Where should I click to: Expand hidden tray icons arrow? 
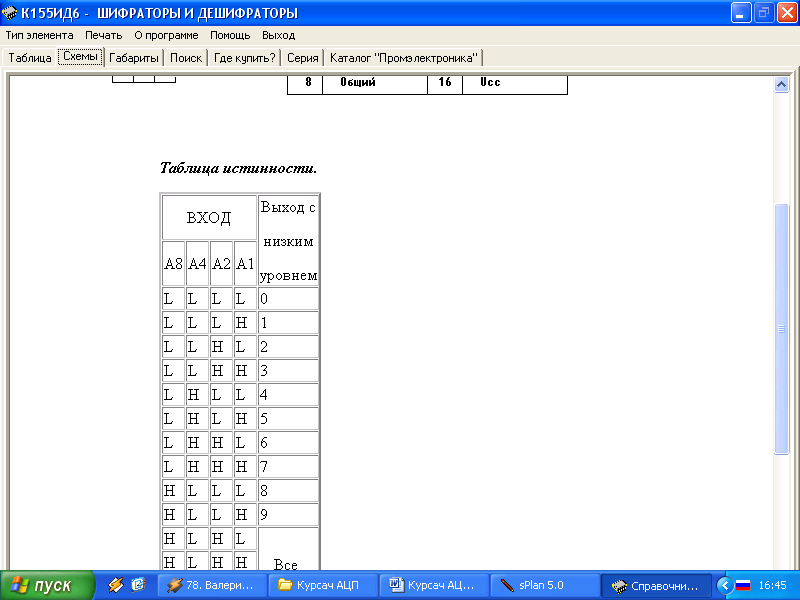(x=724, y=585)
